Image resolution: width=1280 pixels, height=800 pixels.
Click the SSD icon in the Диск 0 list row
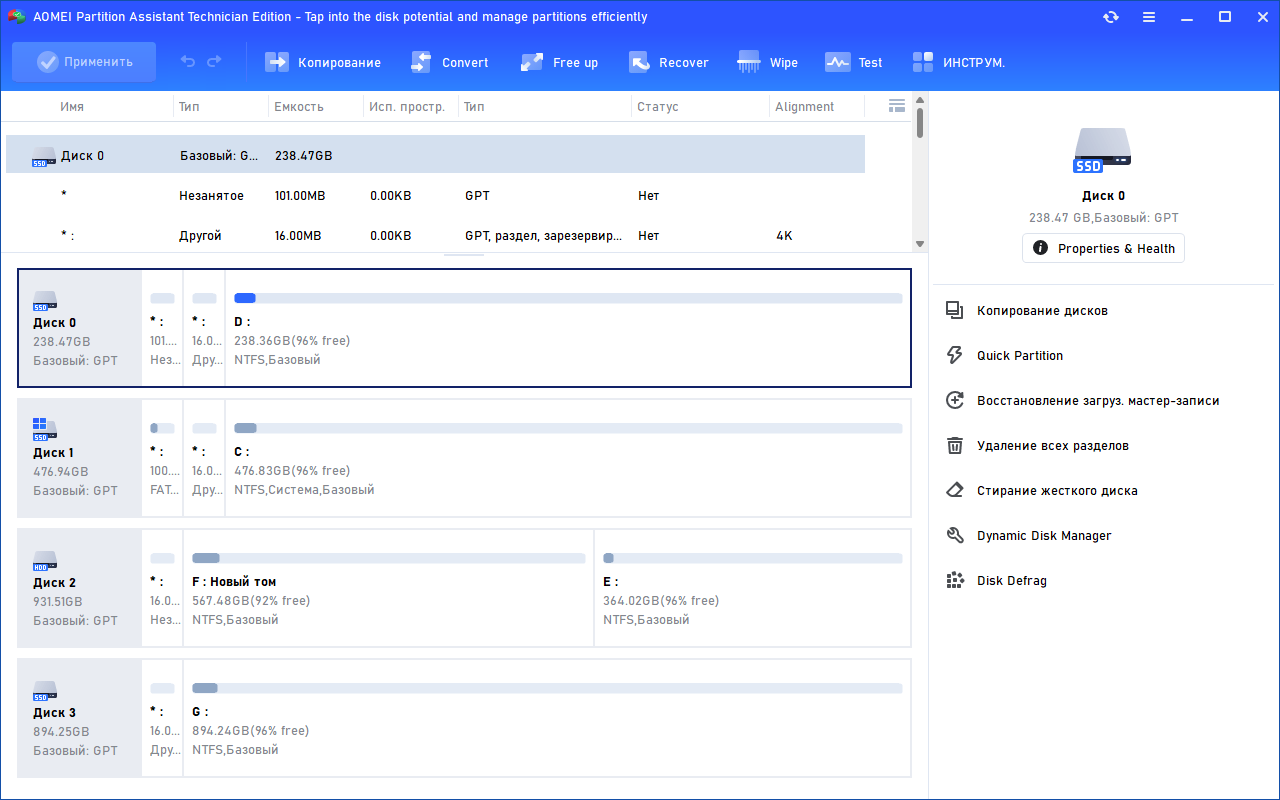point(43,156)
